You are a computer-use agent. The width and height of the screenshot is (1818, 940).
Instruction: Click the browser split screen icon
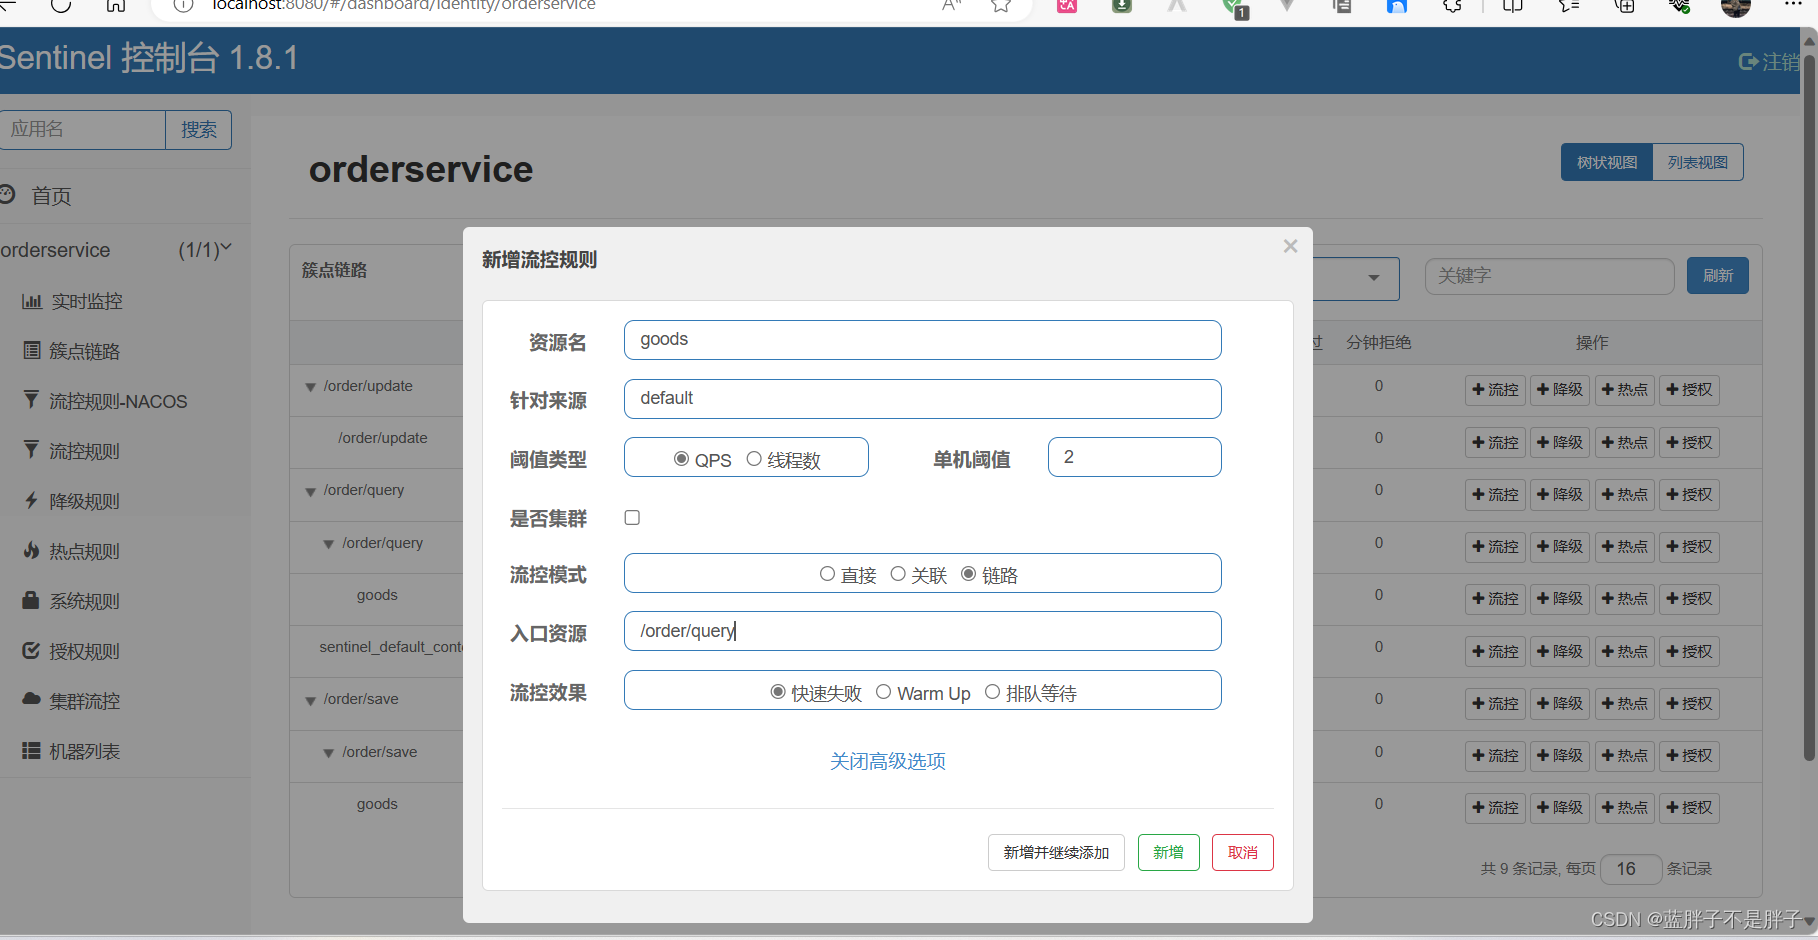(1512, 6)
